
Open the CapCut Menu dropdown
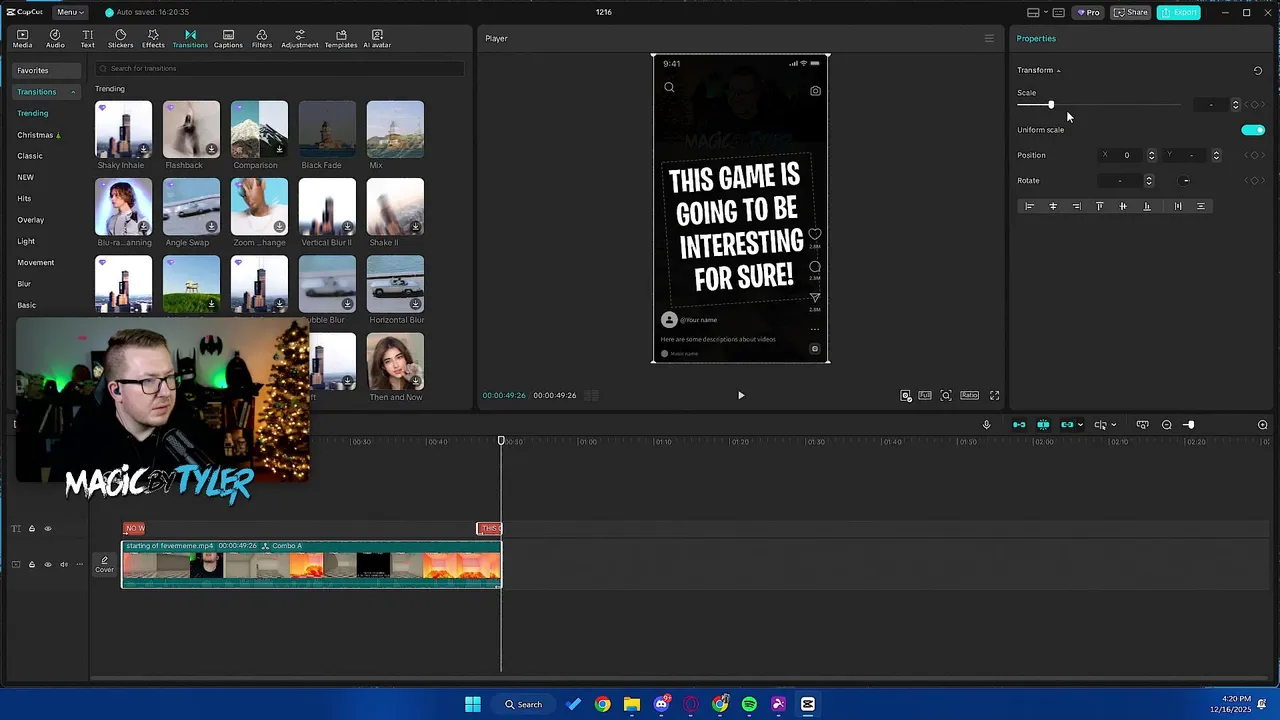point(70,12)
